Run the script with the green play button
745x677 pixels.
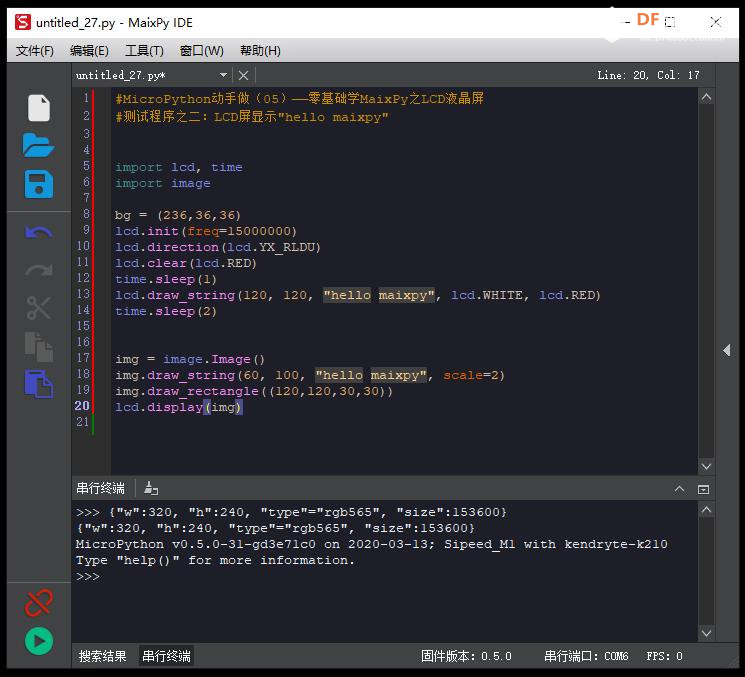tap(38, 641)
